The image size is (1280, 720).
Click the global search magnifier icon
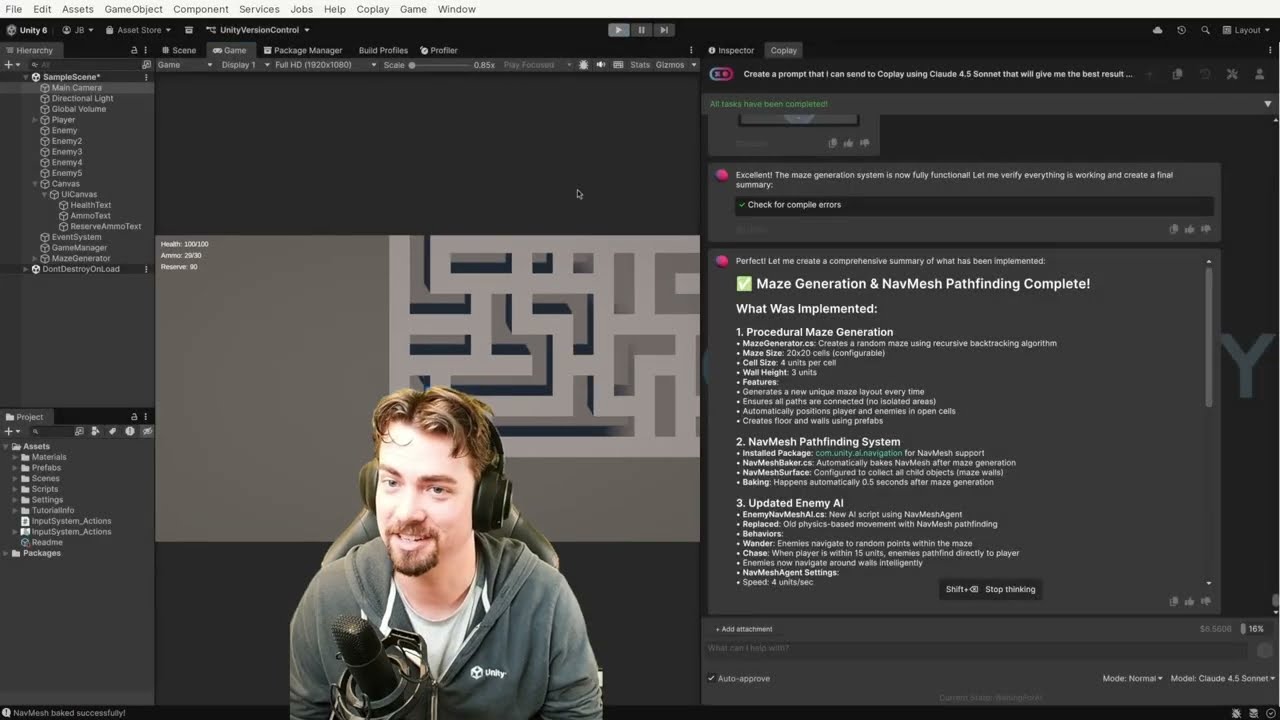(1205, 30)
